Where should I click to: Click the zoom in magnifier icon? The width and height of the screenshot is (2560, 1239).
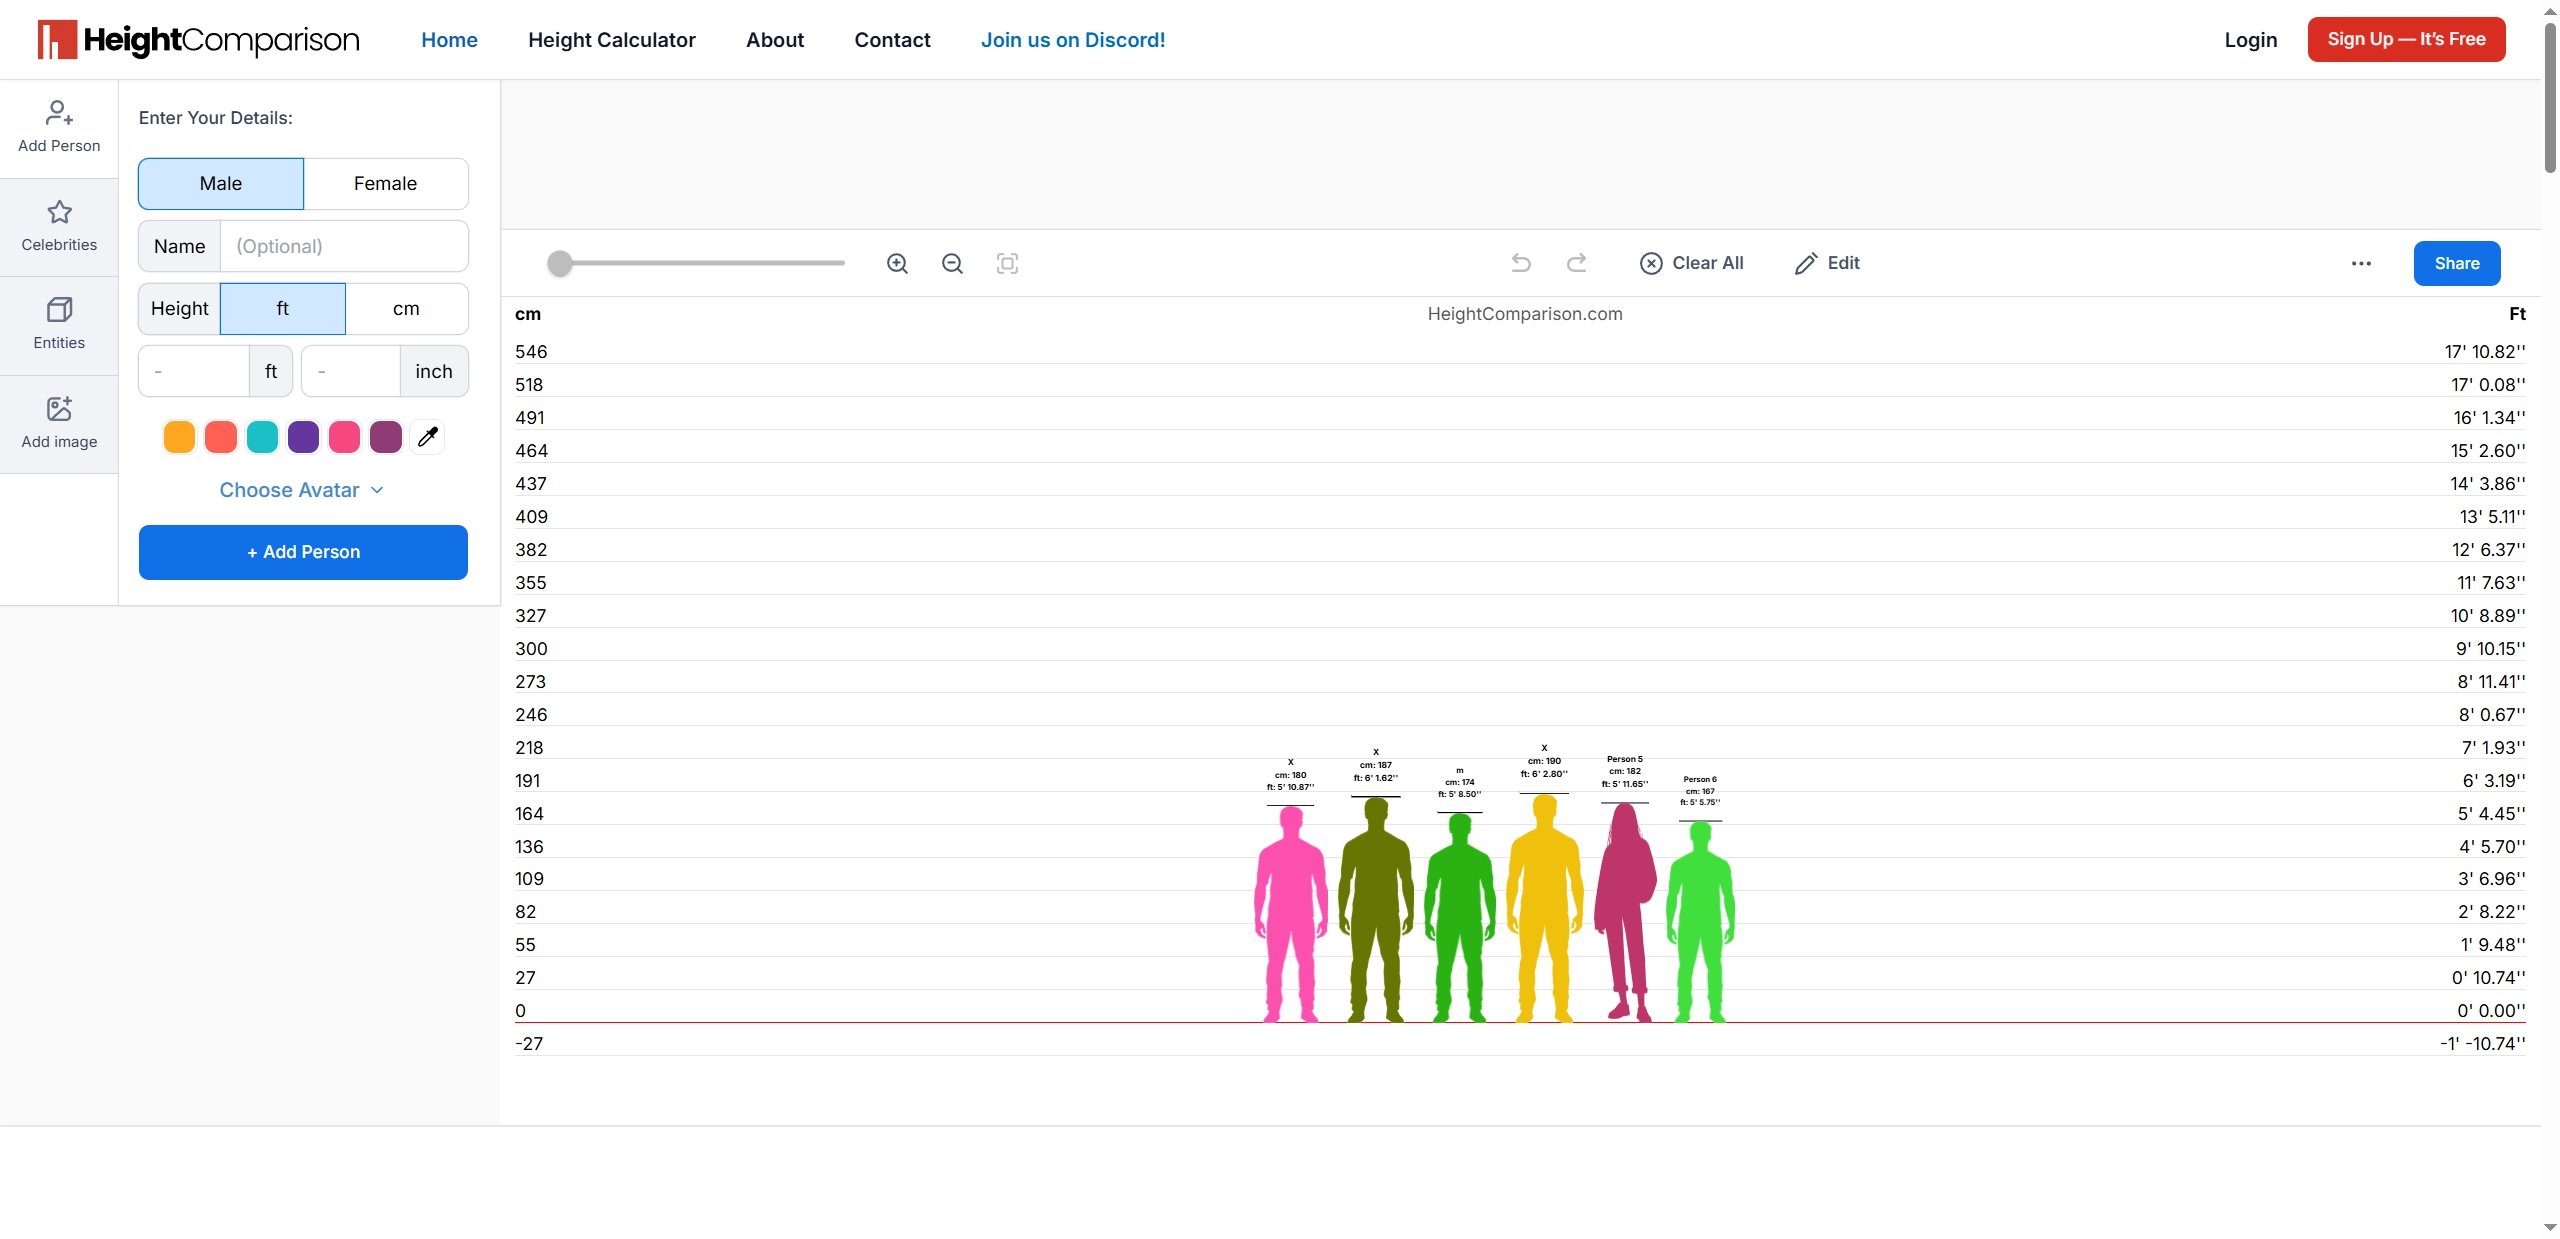click(x=897, y=263)
